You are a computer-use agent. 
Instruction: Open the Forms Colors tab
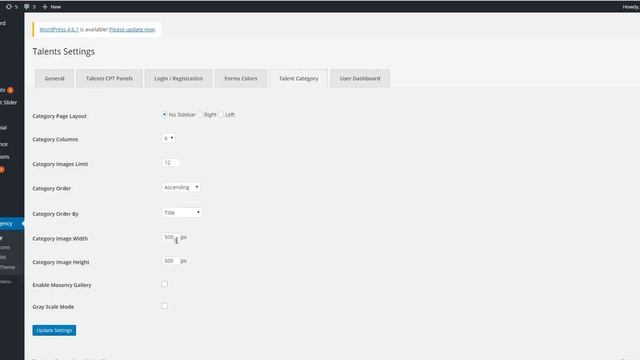coord(241,78)
